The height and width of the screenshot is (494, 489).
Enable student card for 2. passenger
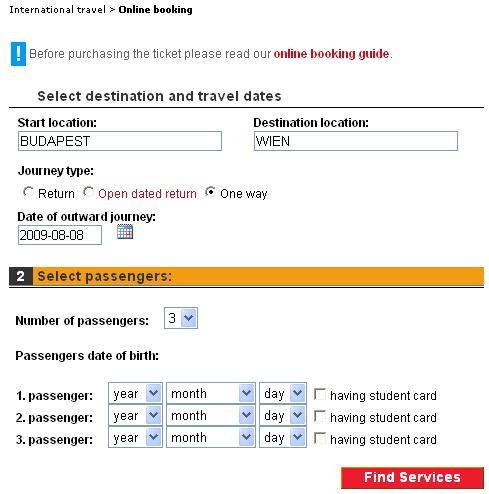click(x=320, y=416)
